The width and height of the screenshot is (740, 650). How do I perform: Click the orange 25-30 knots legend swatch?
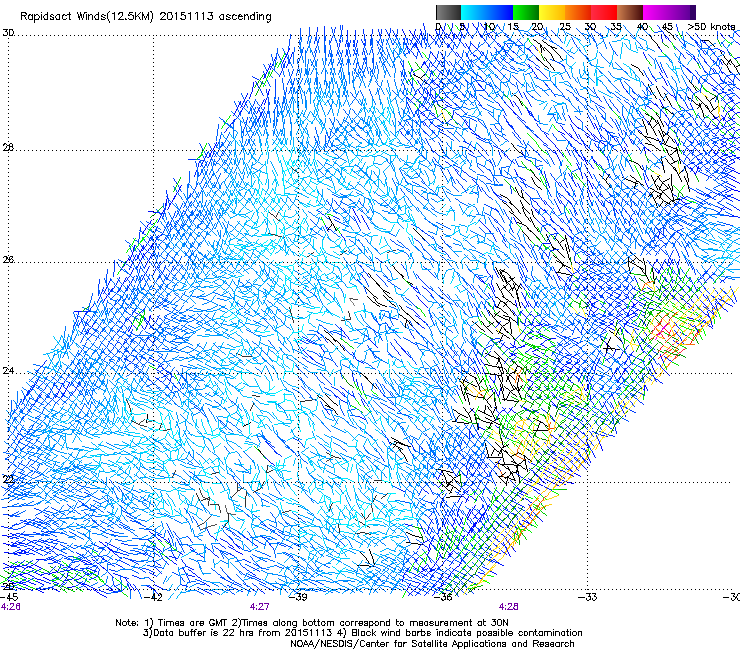(x=578, y=12)
